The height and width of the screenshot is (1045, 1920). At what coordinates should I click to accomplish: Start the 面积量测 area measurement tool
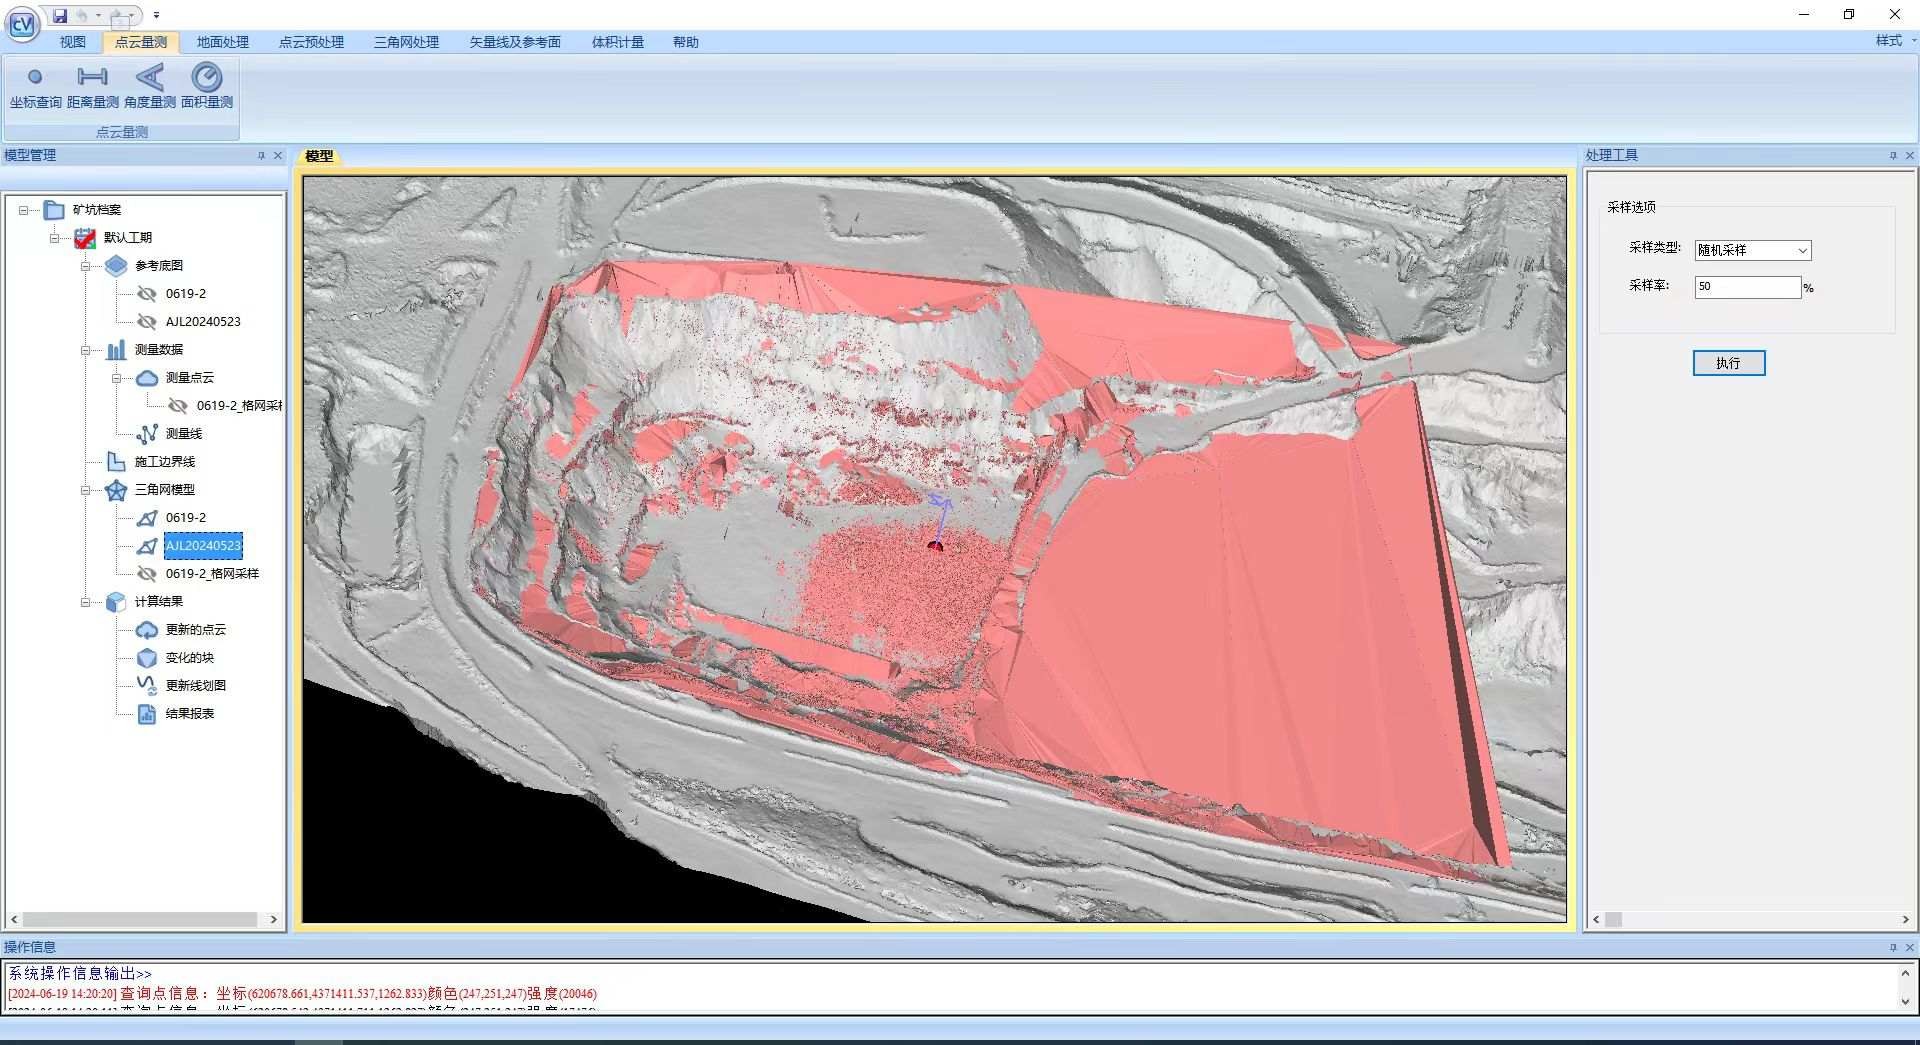click(207, 86)
